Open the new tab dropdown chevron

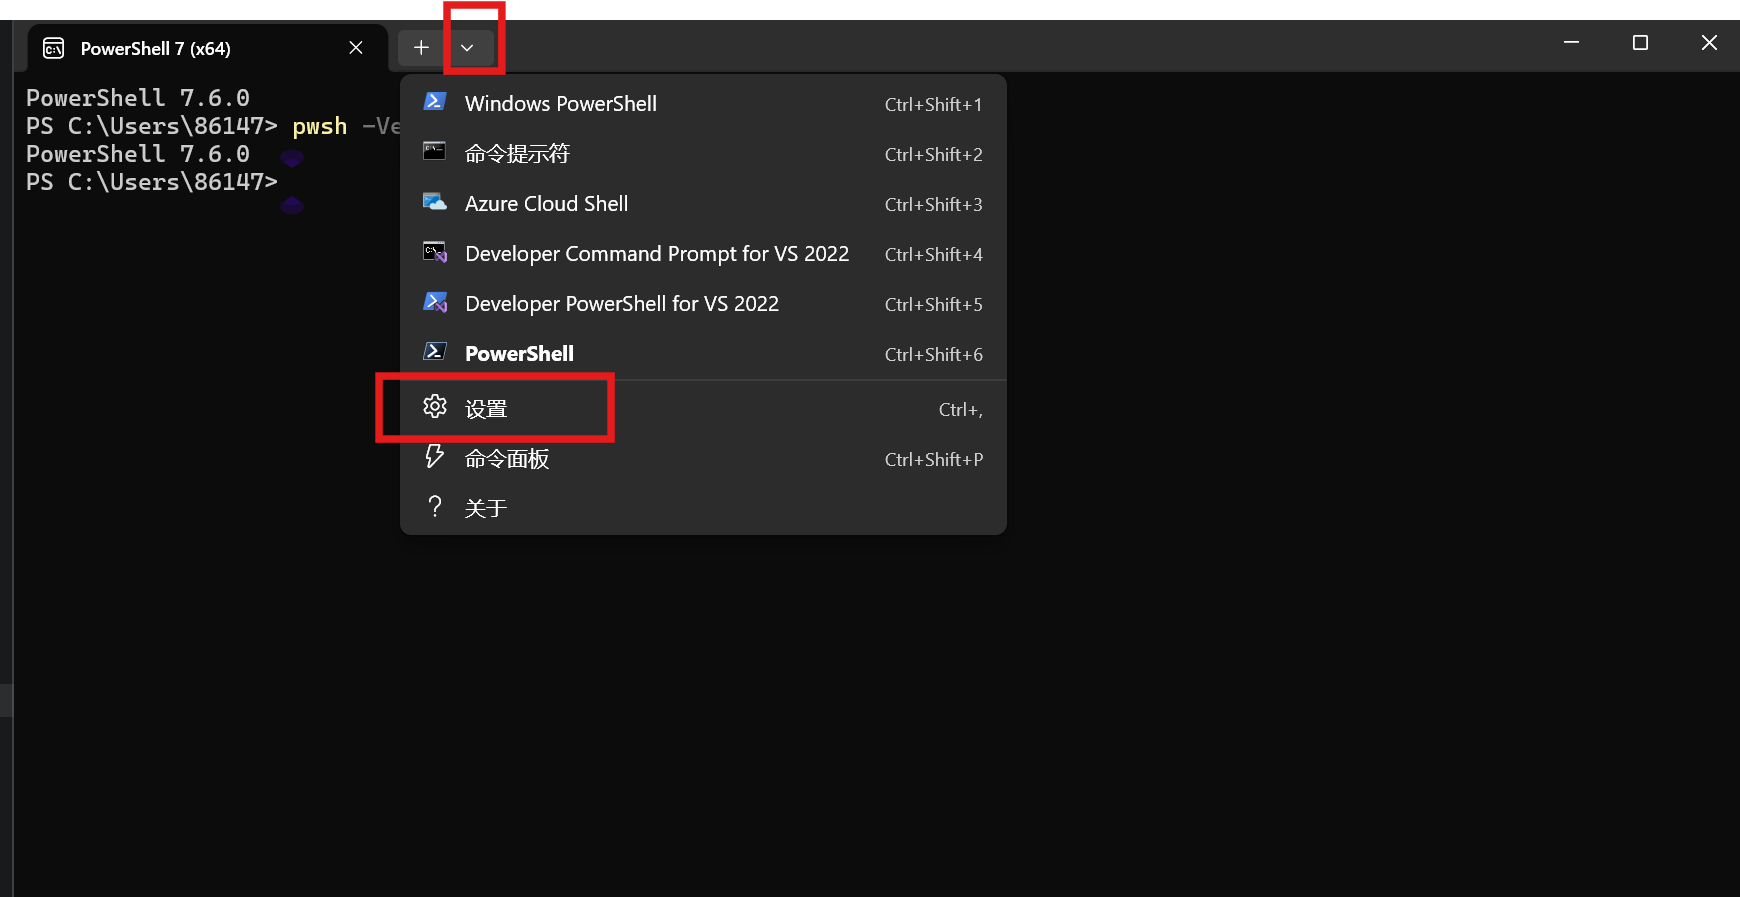click(x=467, y=48)
